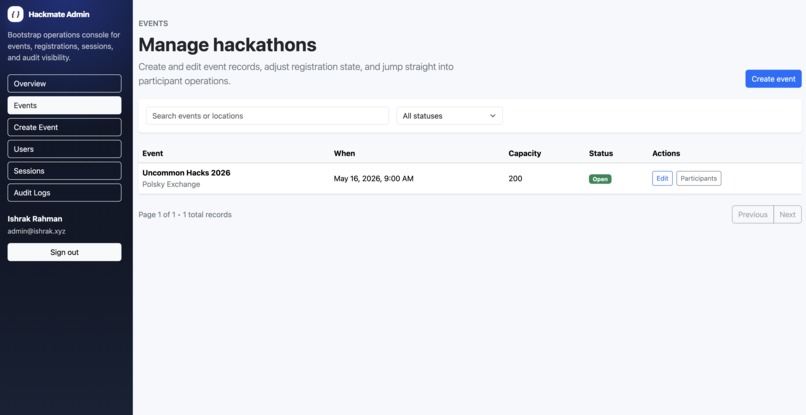806x415 pixels.
Task: Edit the Uncommon Hacks 2026 event
Action: coord(662,178)
